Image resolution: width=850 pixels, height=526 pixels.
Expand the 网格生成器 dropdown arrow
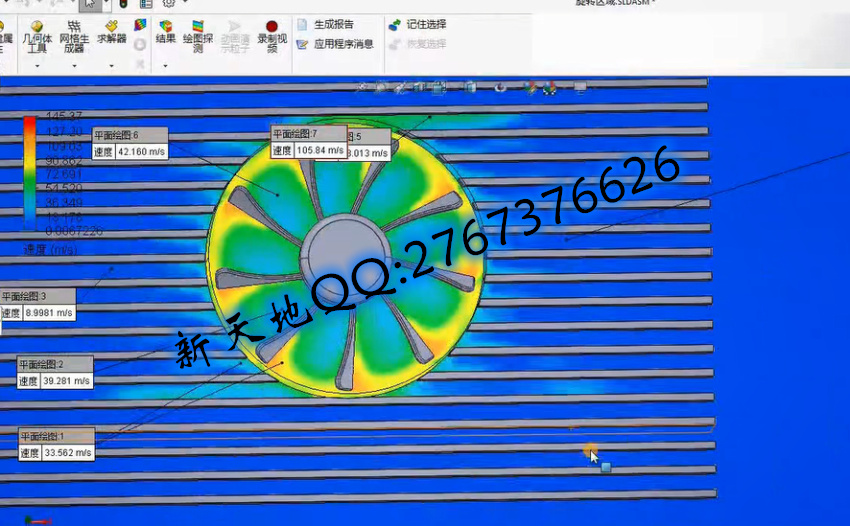[x=74, y=66]
